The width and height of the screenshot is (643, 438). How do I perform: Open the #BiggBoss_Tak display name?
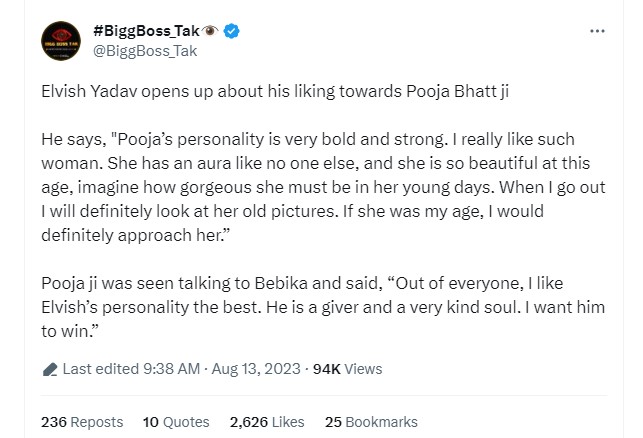[142, 31]
